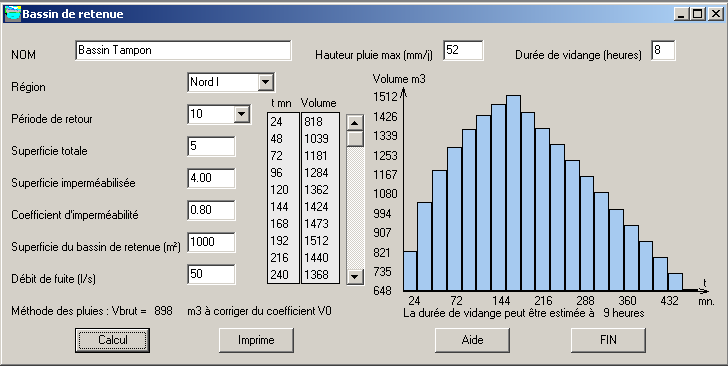Viewport: 728px width, 366px height.
Task: Click the 1512 label on chart axis
Action: (x=385, y=97)
